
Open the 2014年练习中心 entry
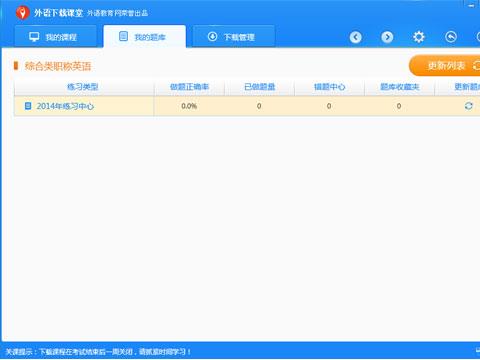tap(65, 106)
